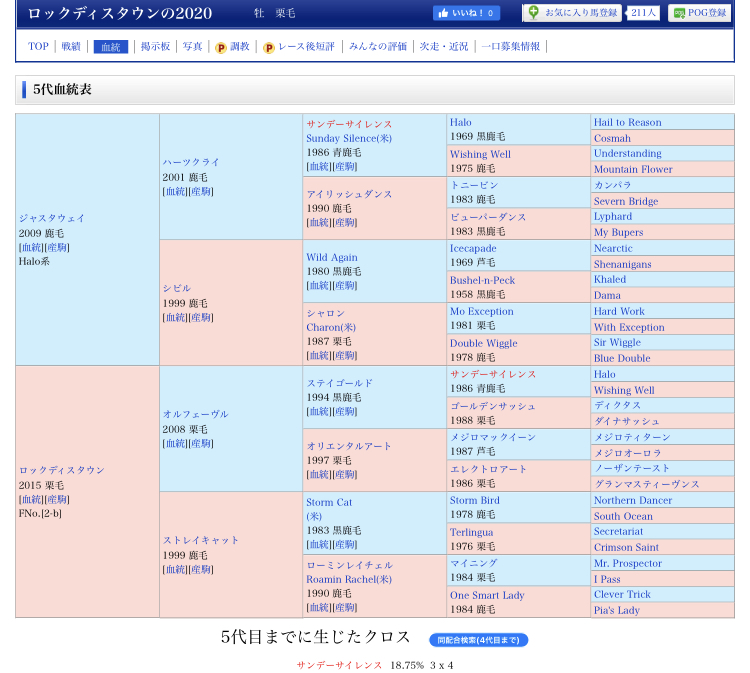Switch to the 戦績 tab
750x673 pixels.
71,47
